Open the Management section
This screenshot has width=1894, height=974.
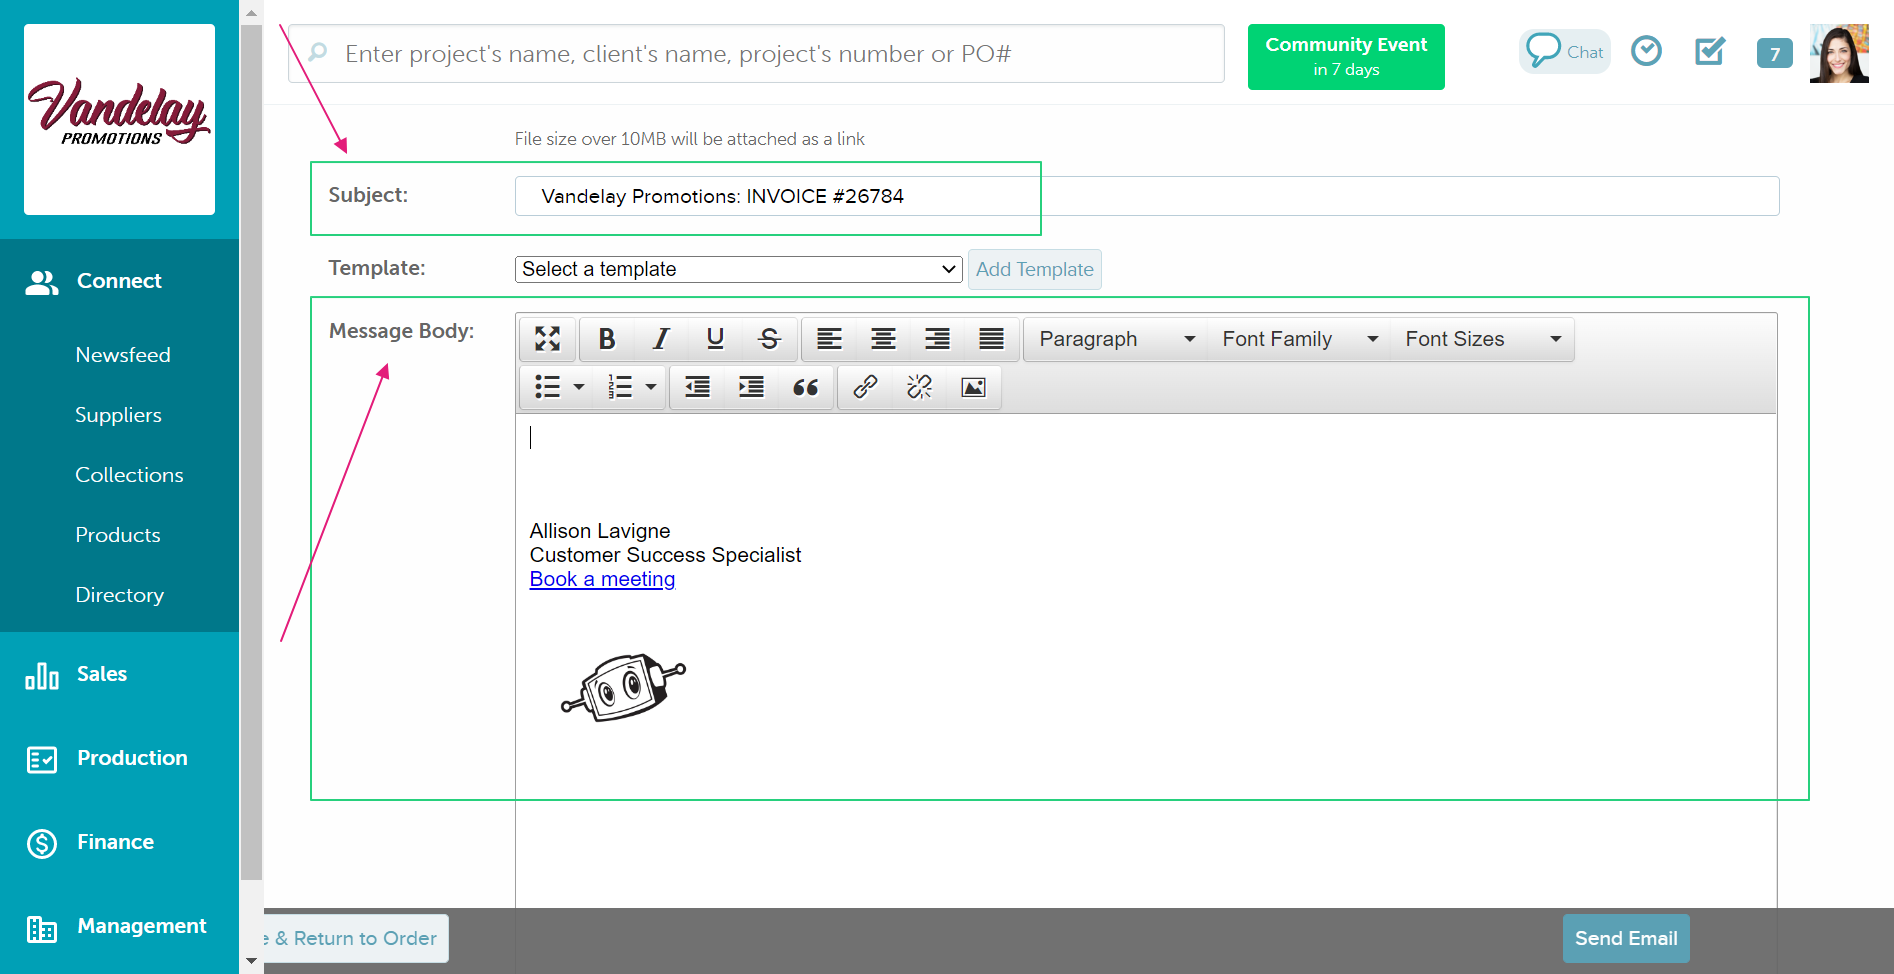pyautogui.click(x=119, y=926)
